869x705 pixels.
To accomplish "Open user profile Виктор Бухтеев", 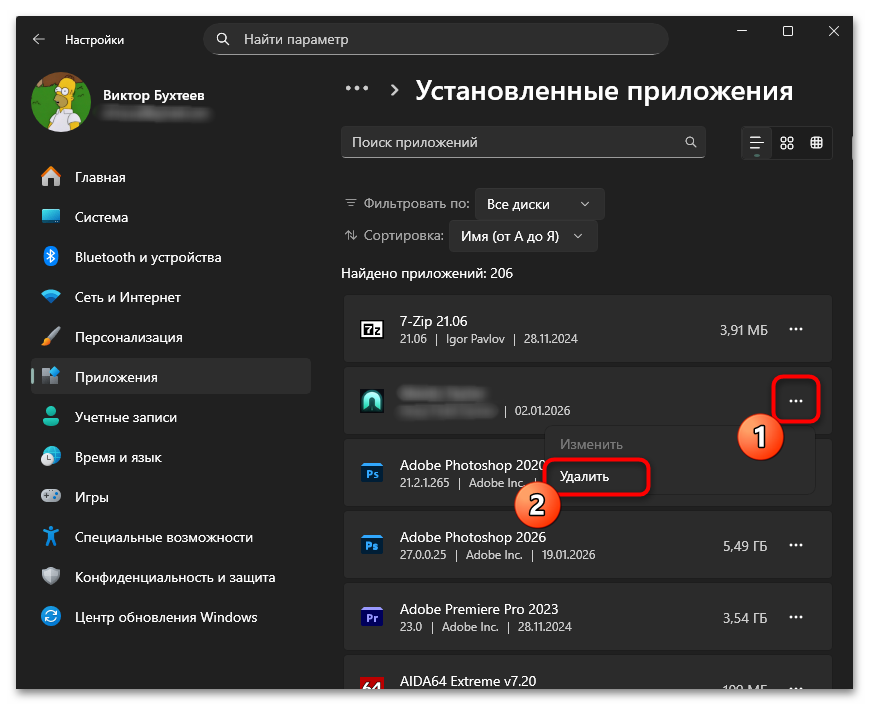I will coord(119,103).
